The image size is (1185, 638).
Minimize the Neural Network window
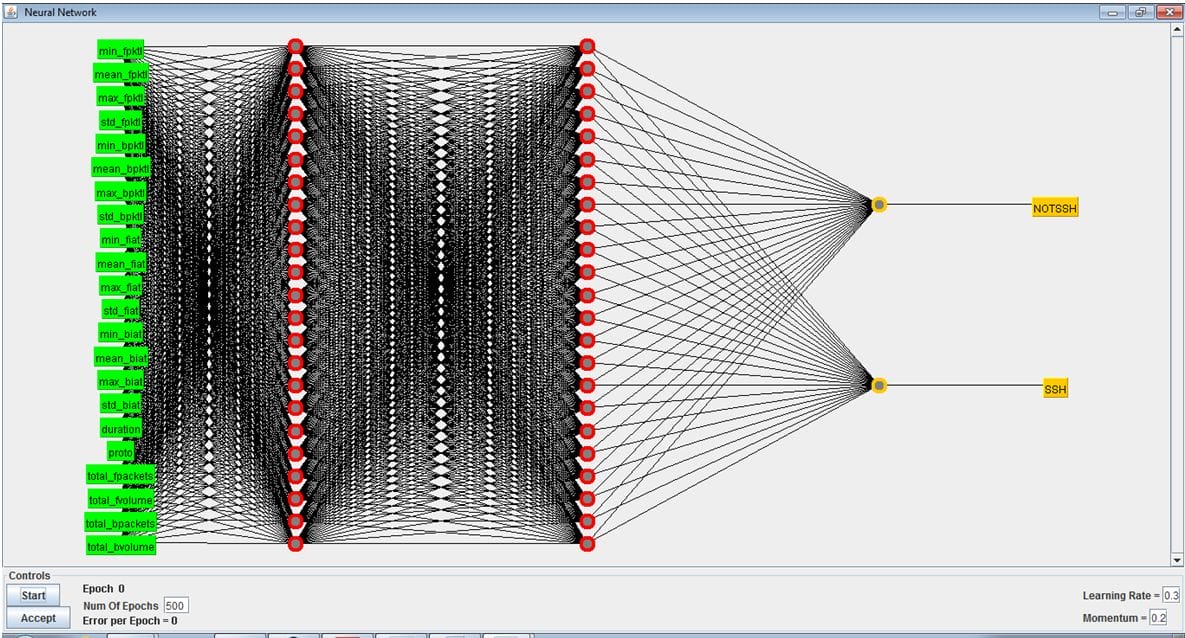pos(1112,12)
